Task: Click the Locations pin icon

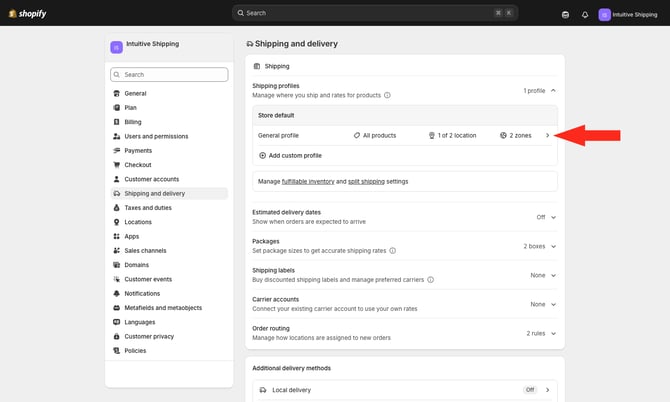Action: click(x=116, y=222)
